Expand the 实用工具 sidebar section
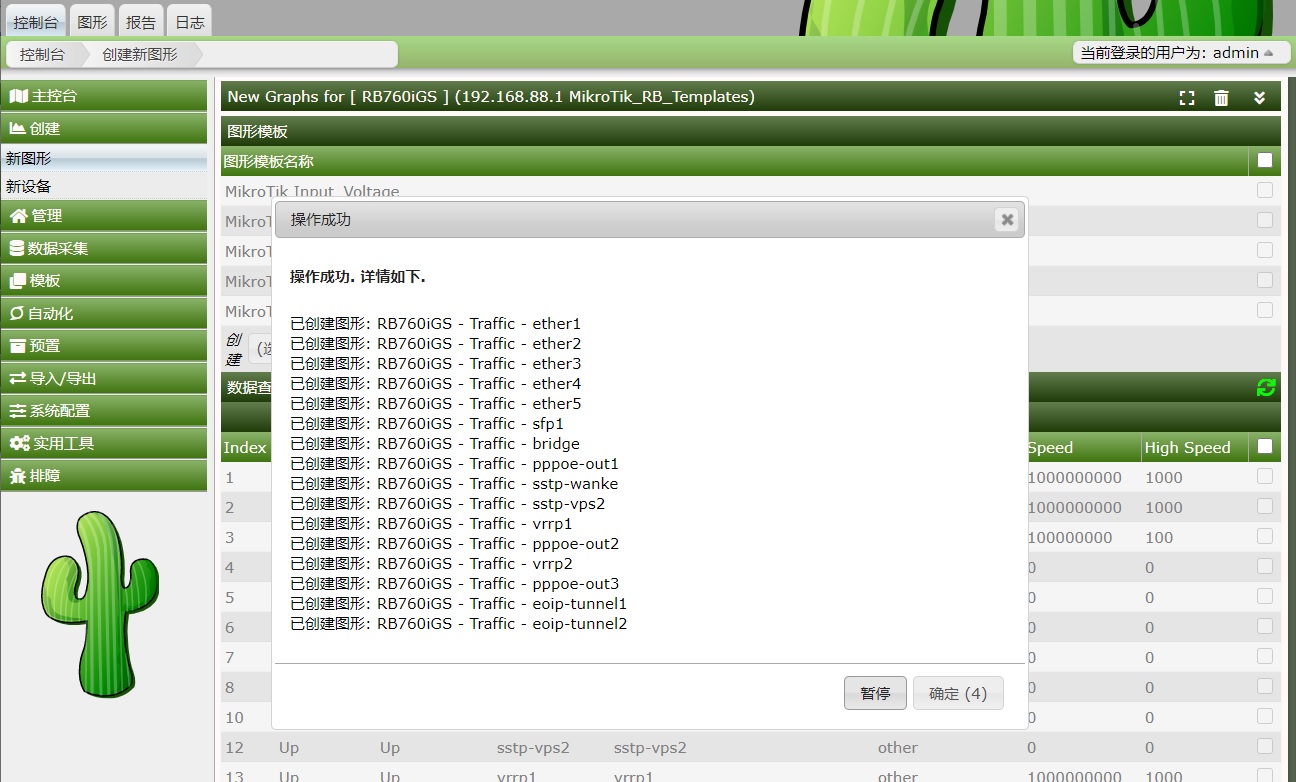 104,443
